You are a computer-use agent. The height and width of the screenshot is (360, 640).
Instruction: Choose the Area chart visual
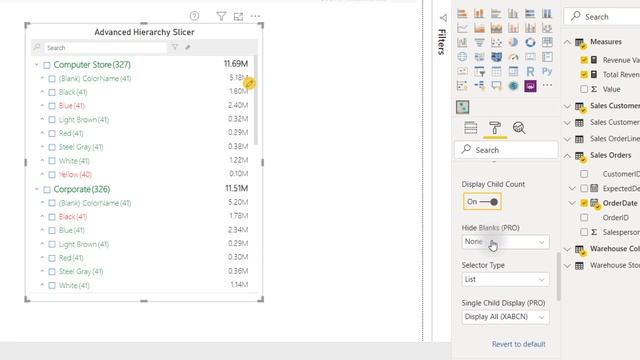point(479,28)
